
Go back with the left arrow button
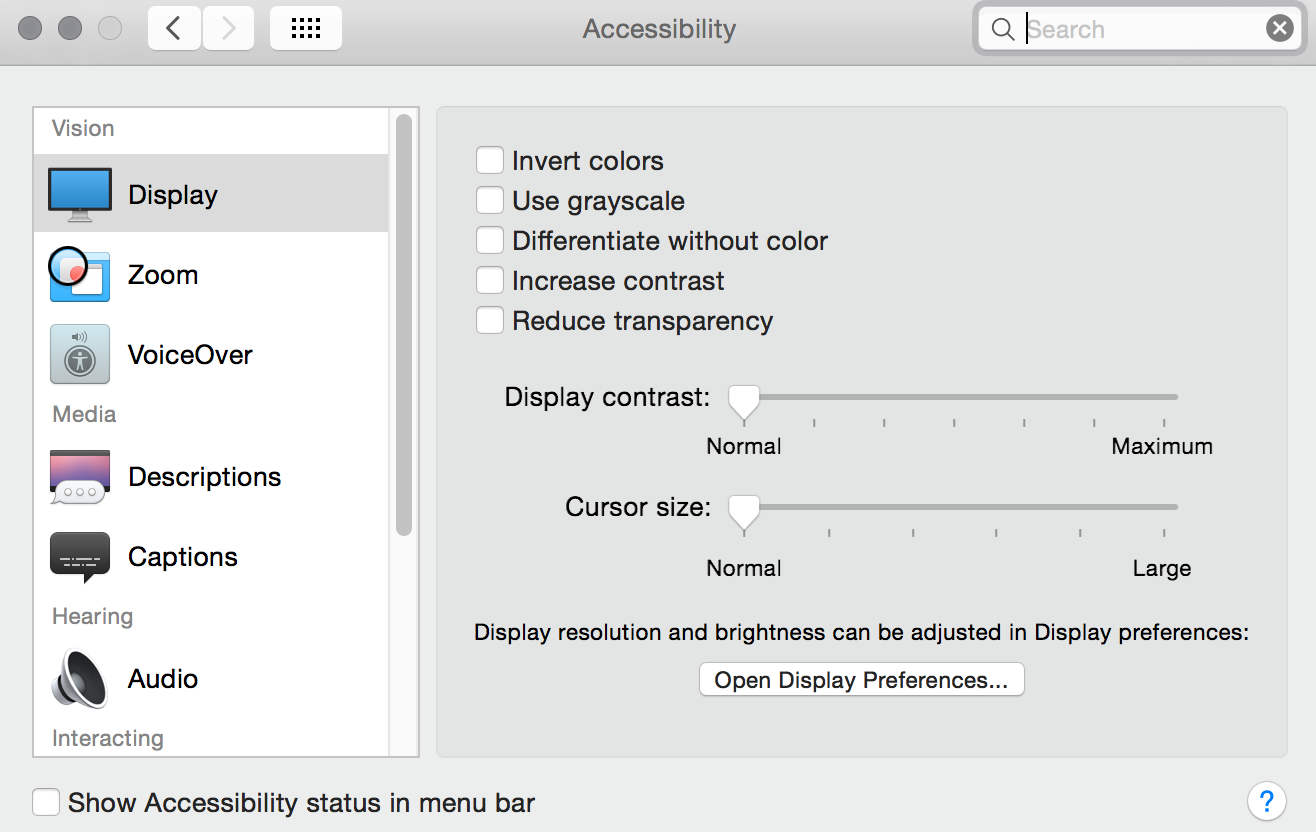tap(174, 28)
